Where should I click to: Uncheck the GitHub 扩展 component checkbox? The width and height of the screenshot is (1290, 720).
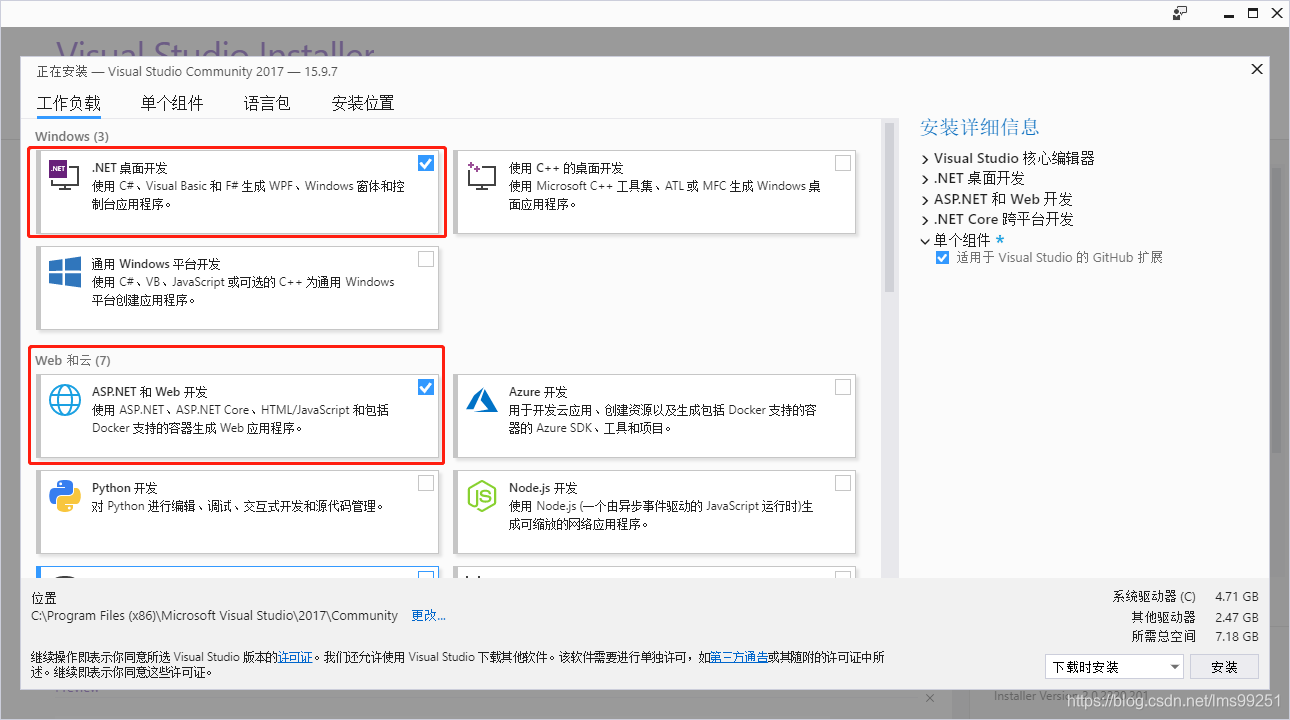pos(942,258)
